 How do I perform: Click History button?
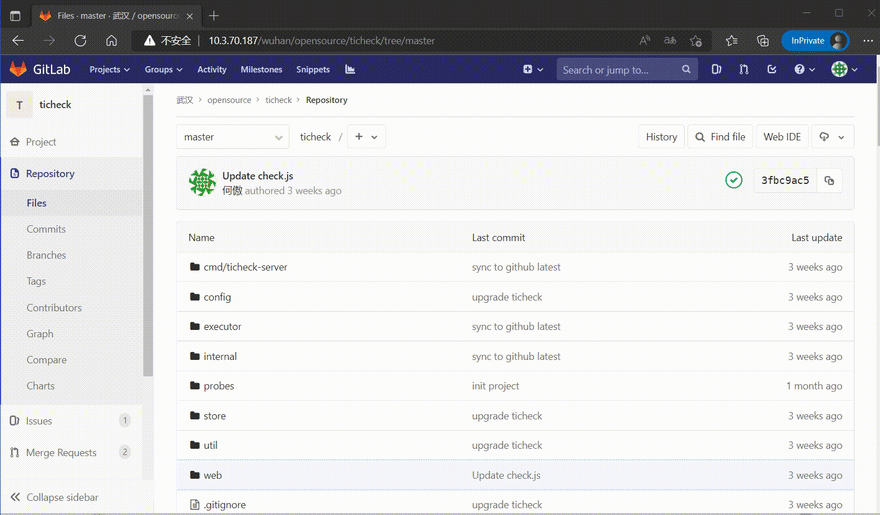(661, 137)
